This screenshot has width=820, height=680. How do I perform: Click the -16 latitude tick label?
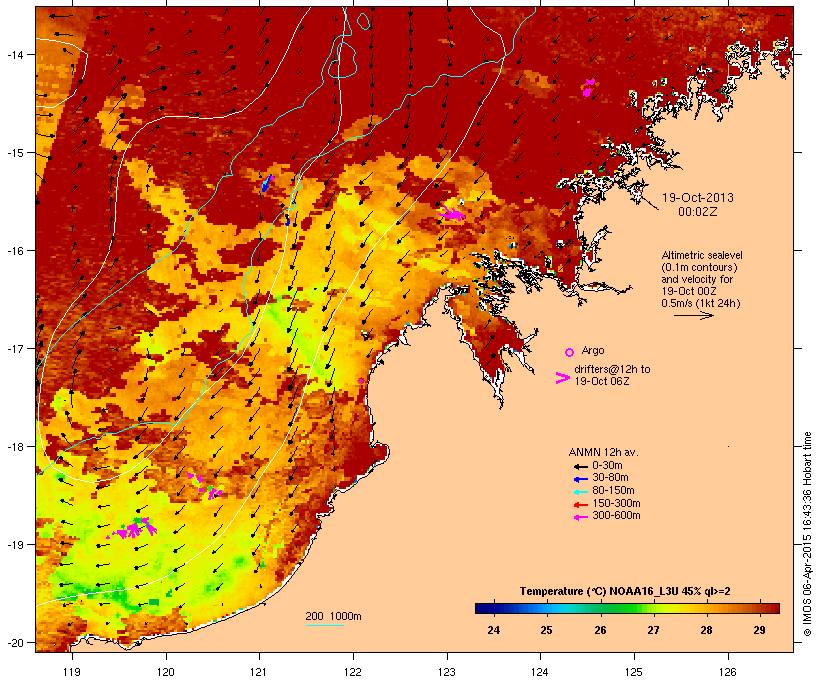14,251
